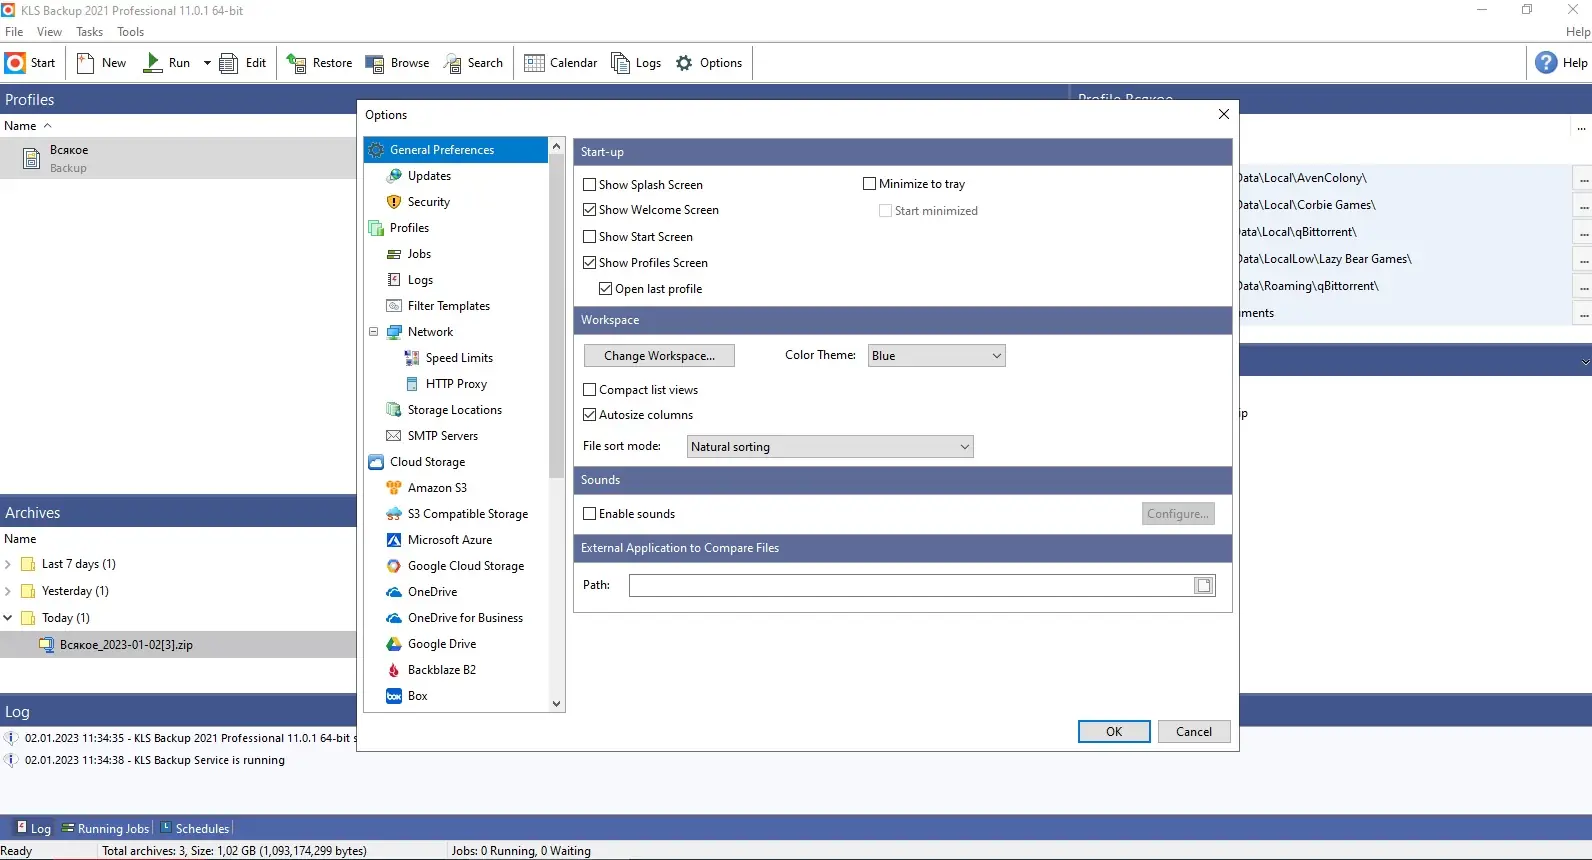Image resolution: width=1592 pixels, height=860 pixels.
Task: Select Box cloud storage item
Action: tap(417, 696)
